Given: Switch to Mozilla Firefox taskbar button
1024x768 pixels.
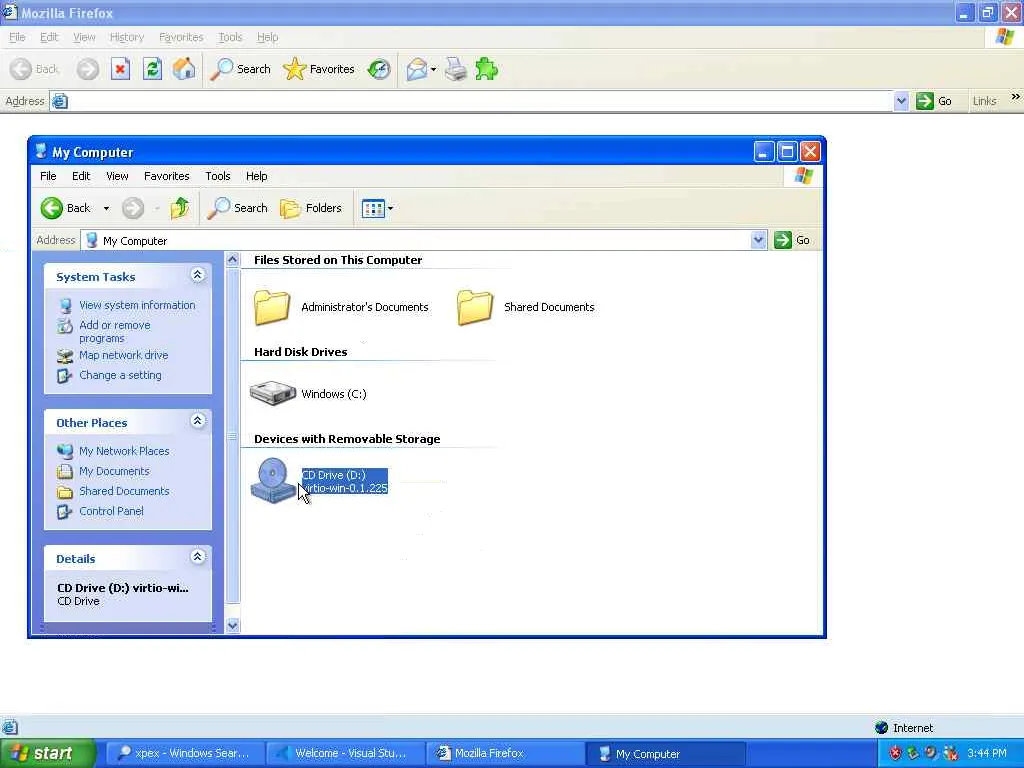Looking at the screenshot, I should point(505,754).
